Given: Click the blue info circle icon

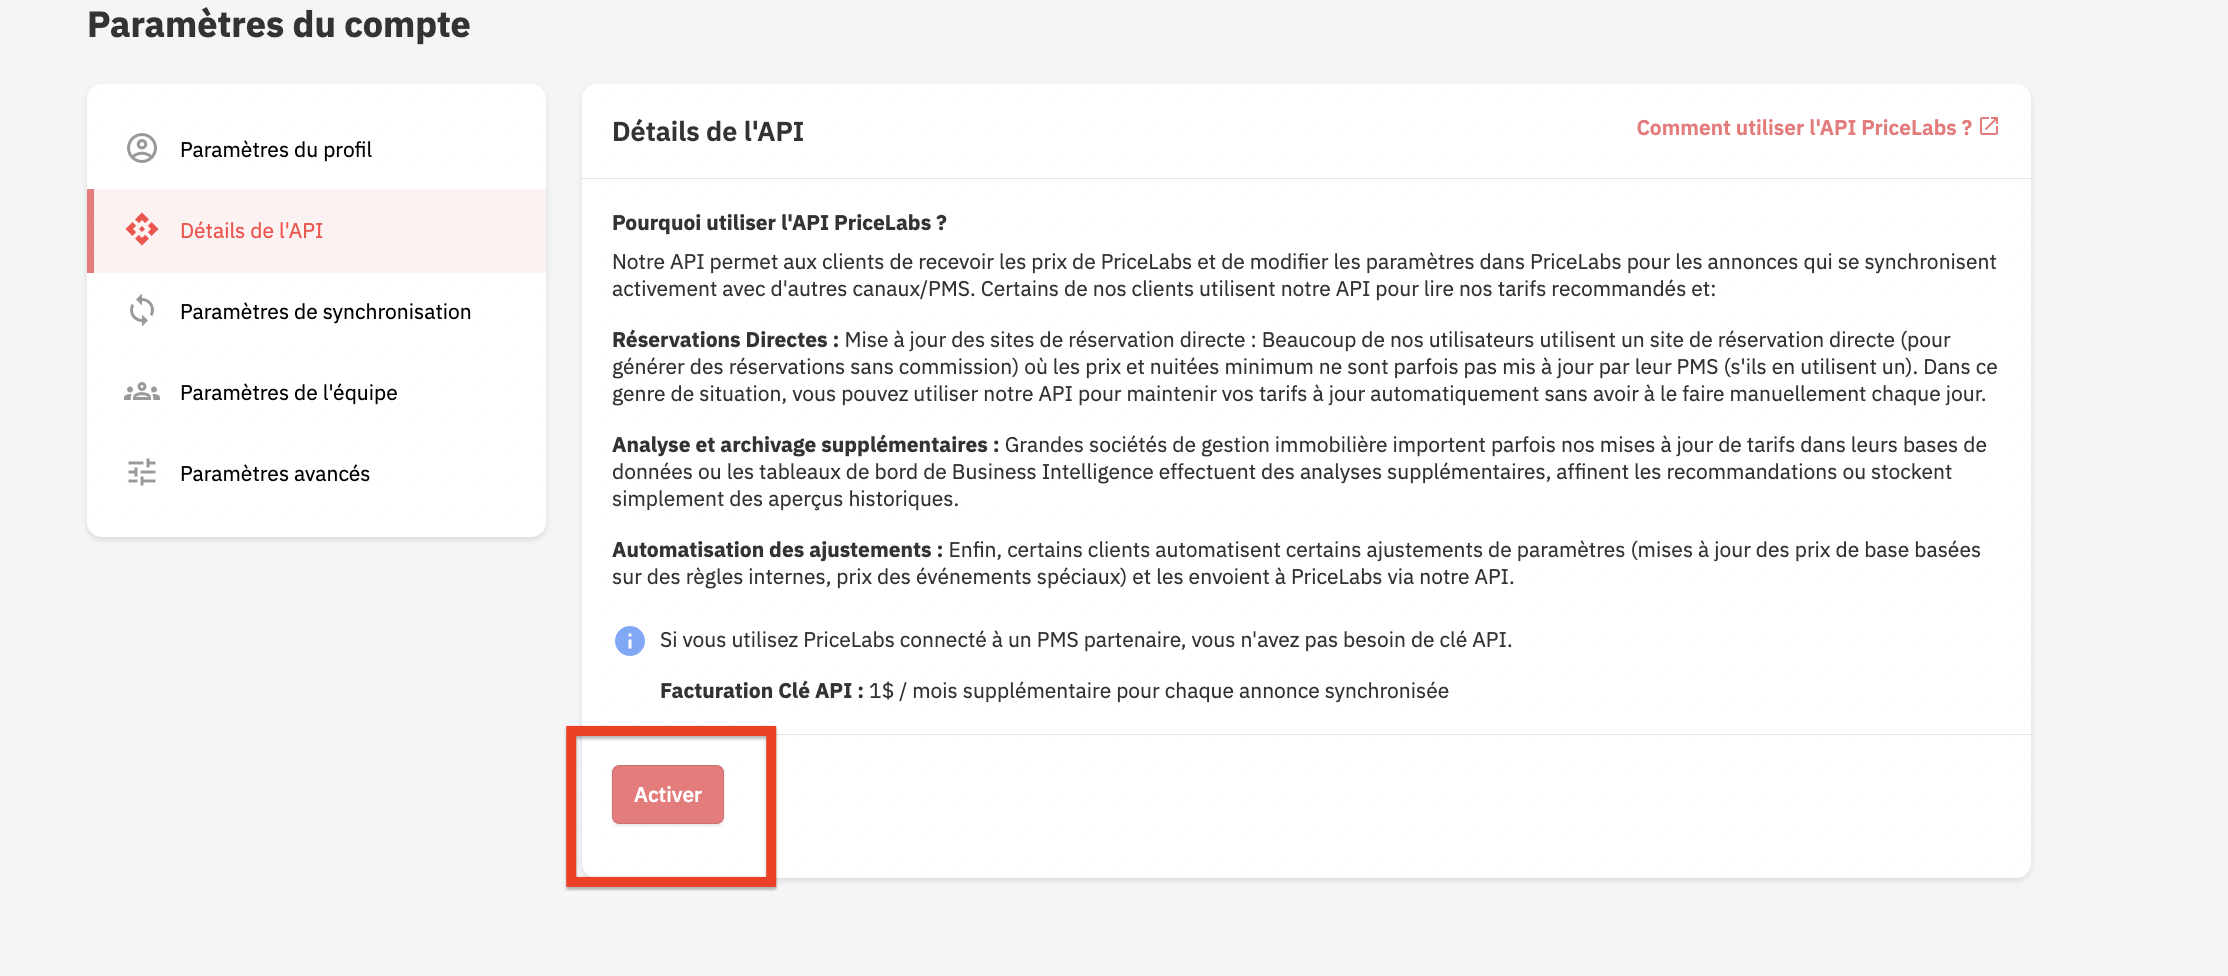Looking at the screenshot, I should (629, 640).
